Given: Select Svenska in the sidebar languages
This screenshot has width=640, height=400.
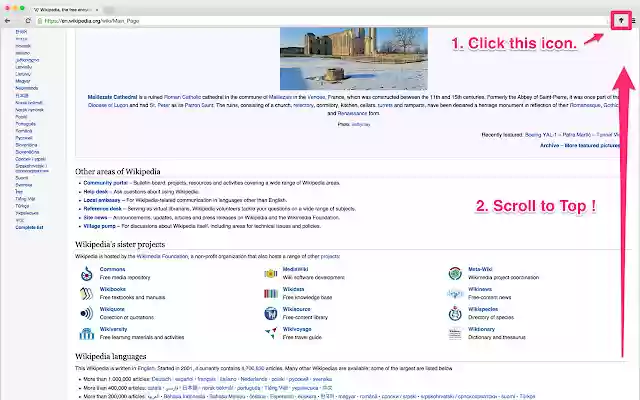Looking at the screenshot, I should tap(24, 185).
